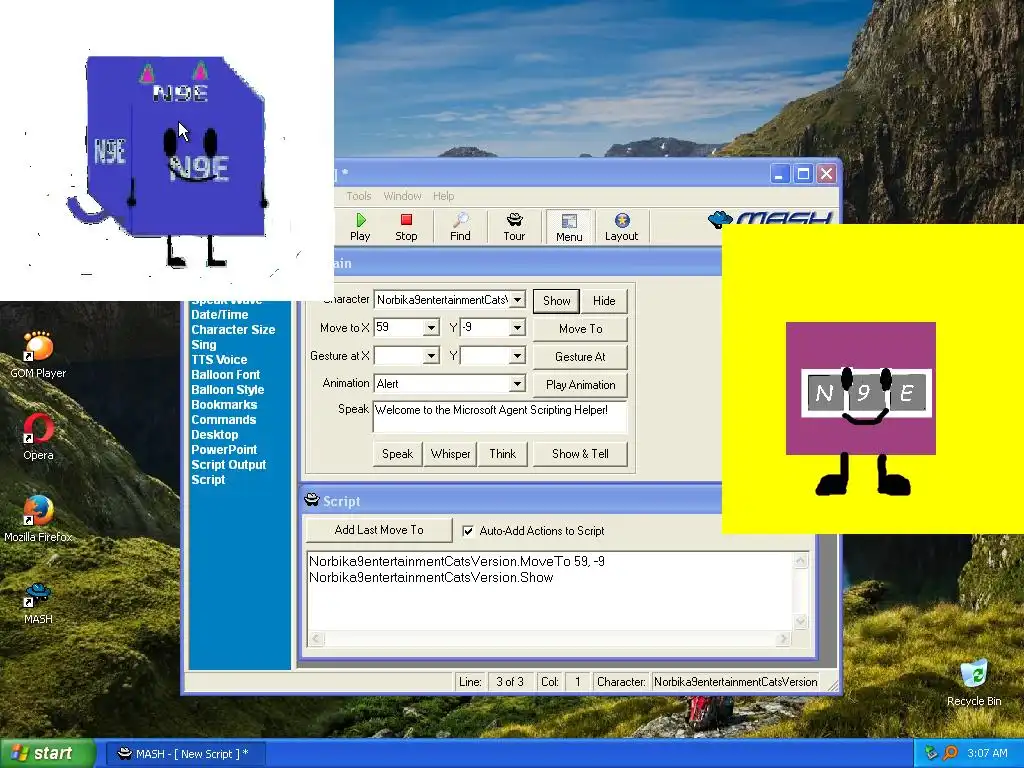The height and width of the screenshot is (768, 1024).
Task: Select Character Size in the sidebar
Action: coord(233,329)
